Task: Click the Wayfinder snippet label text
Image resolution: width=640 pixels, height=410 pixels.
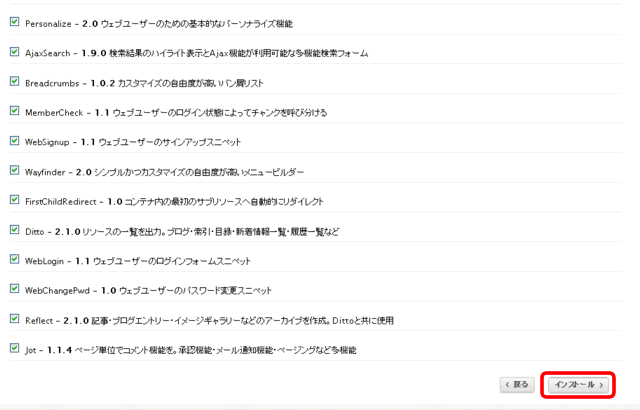Action: coord(164,172)
